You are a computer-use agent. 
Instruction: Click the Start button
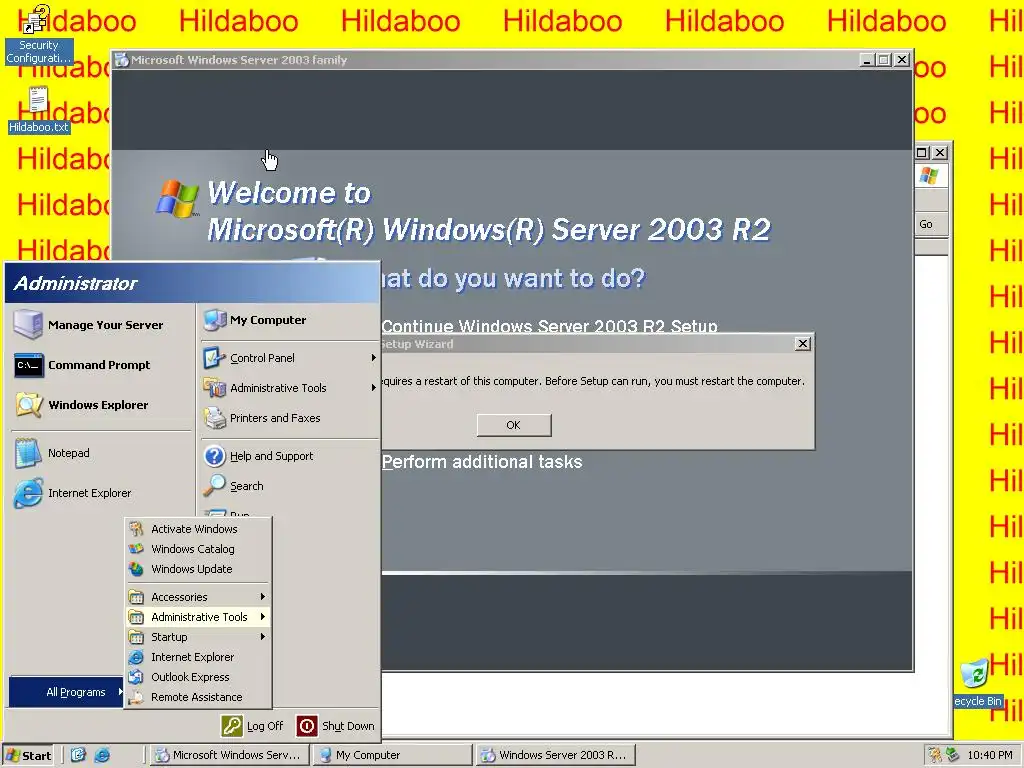click(x=28, y=756)
